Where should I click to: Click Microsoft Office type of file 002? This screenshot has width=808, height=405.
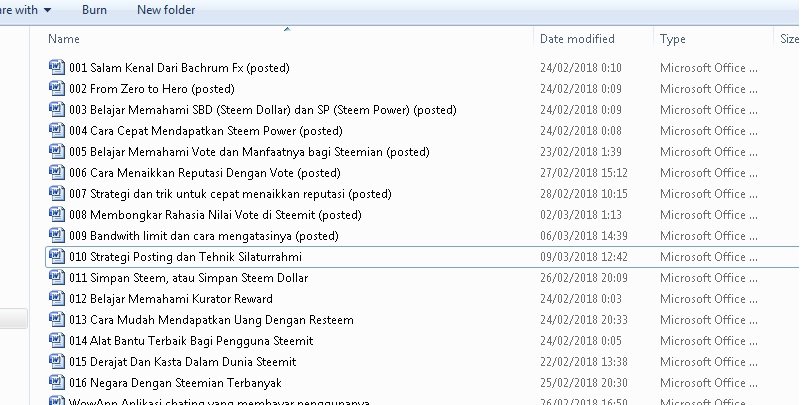click(x=709, y=89)
